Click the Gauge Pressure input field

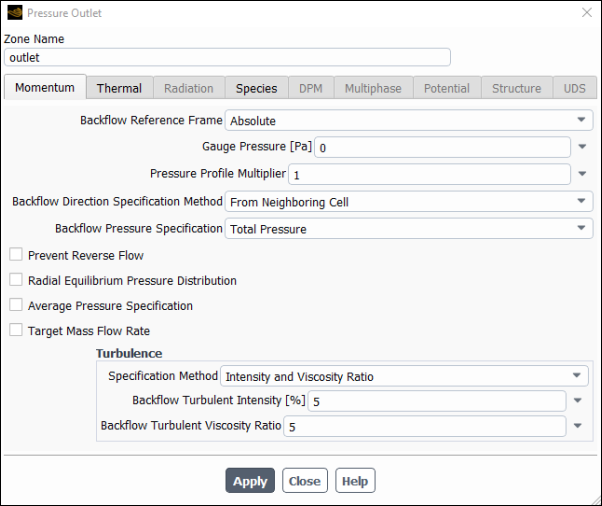point(440,147)
